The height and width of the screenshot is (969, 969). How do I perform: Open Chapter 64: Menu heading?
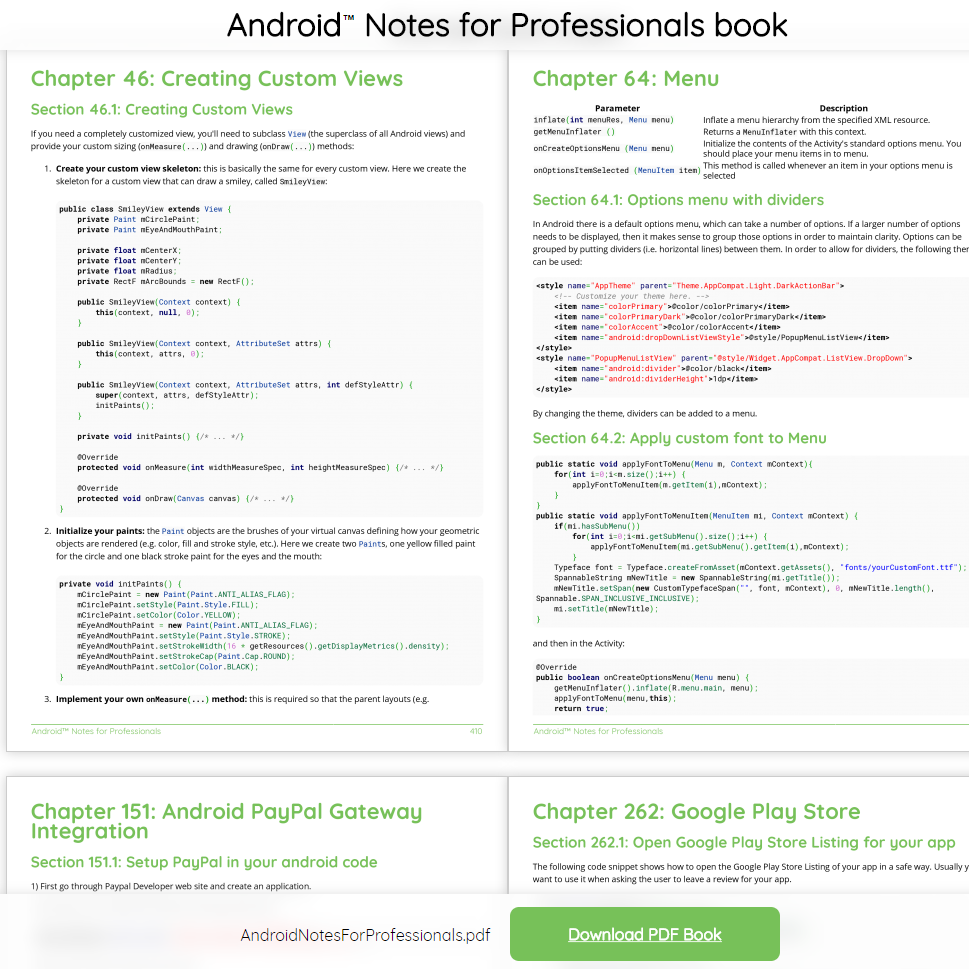click(x=628, y=78)
